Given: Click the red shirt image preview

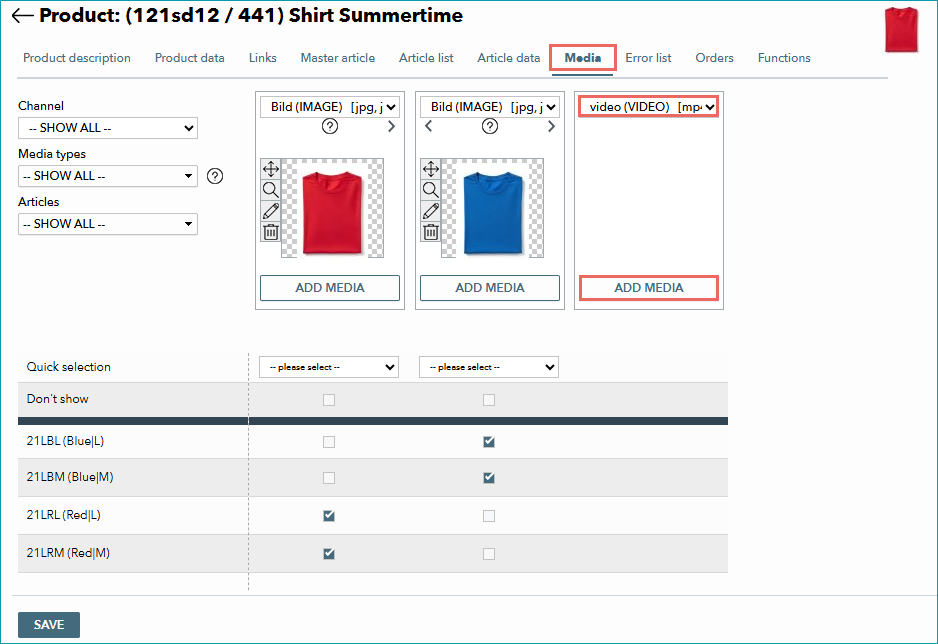Looking at the screenshot, I should 332,208.
